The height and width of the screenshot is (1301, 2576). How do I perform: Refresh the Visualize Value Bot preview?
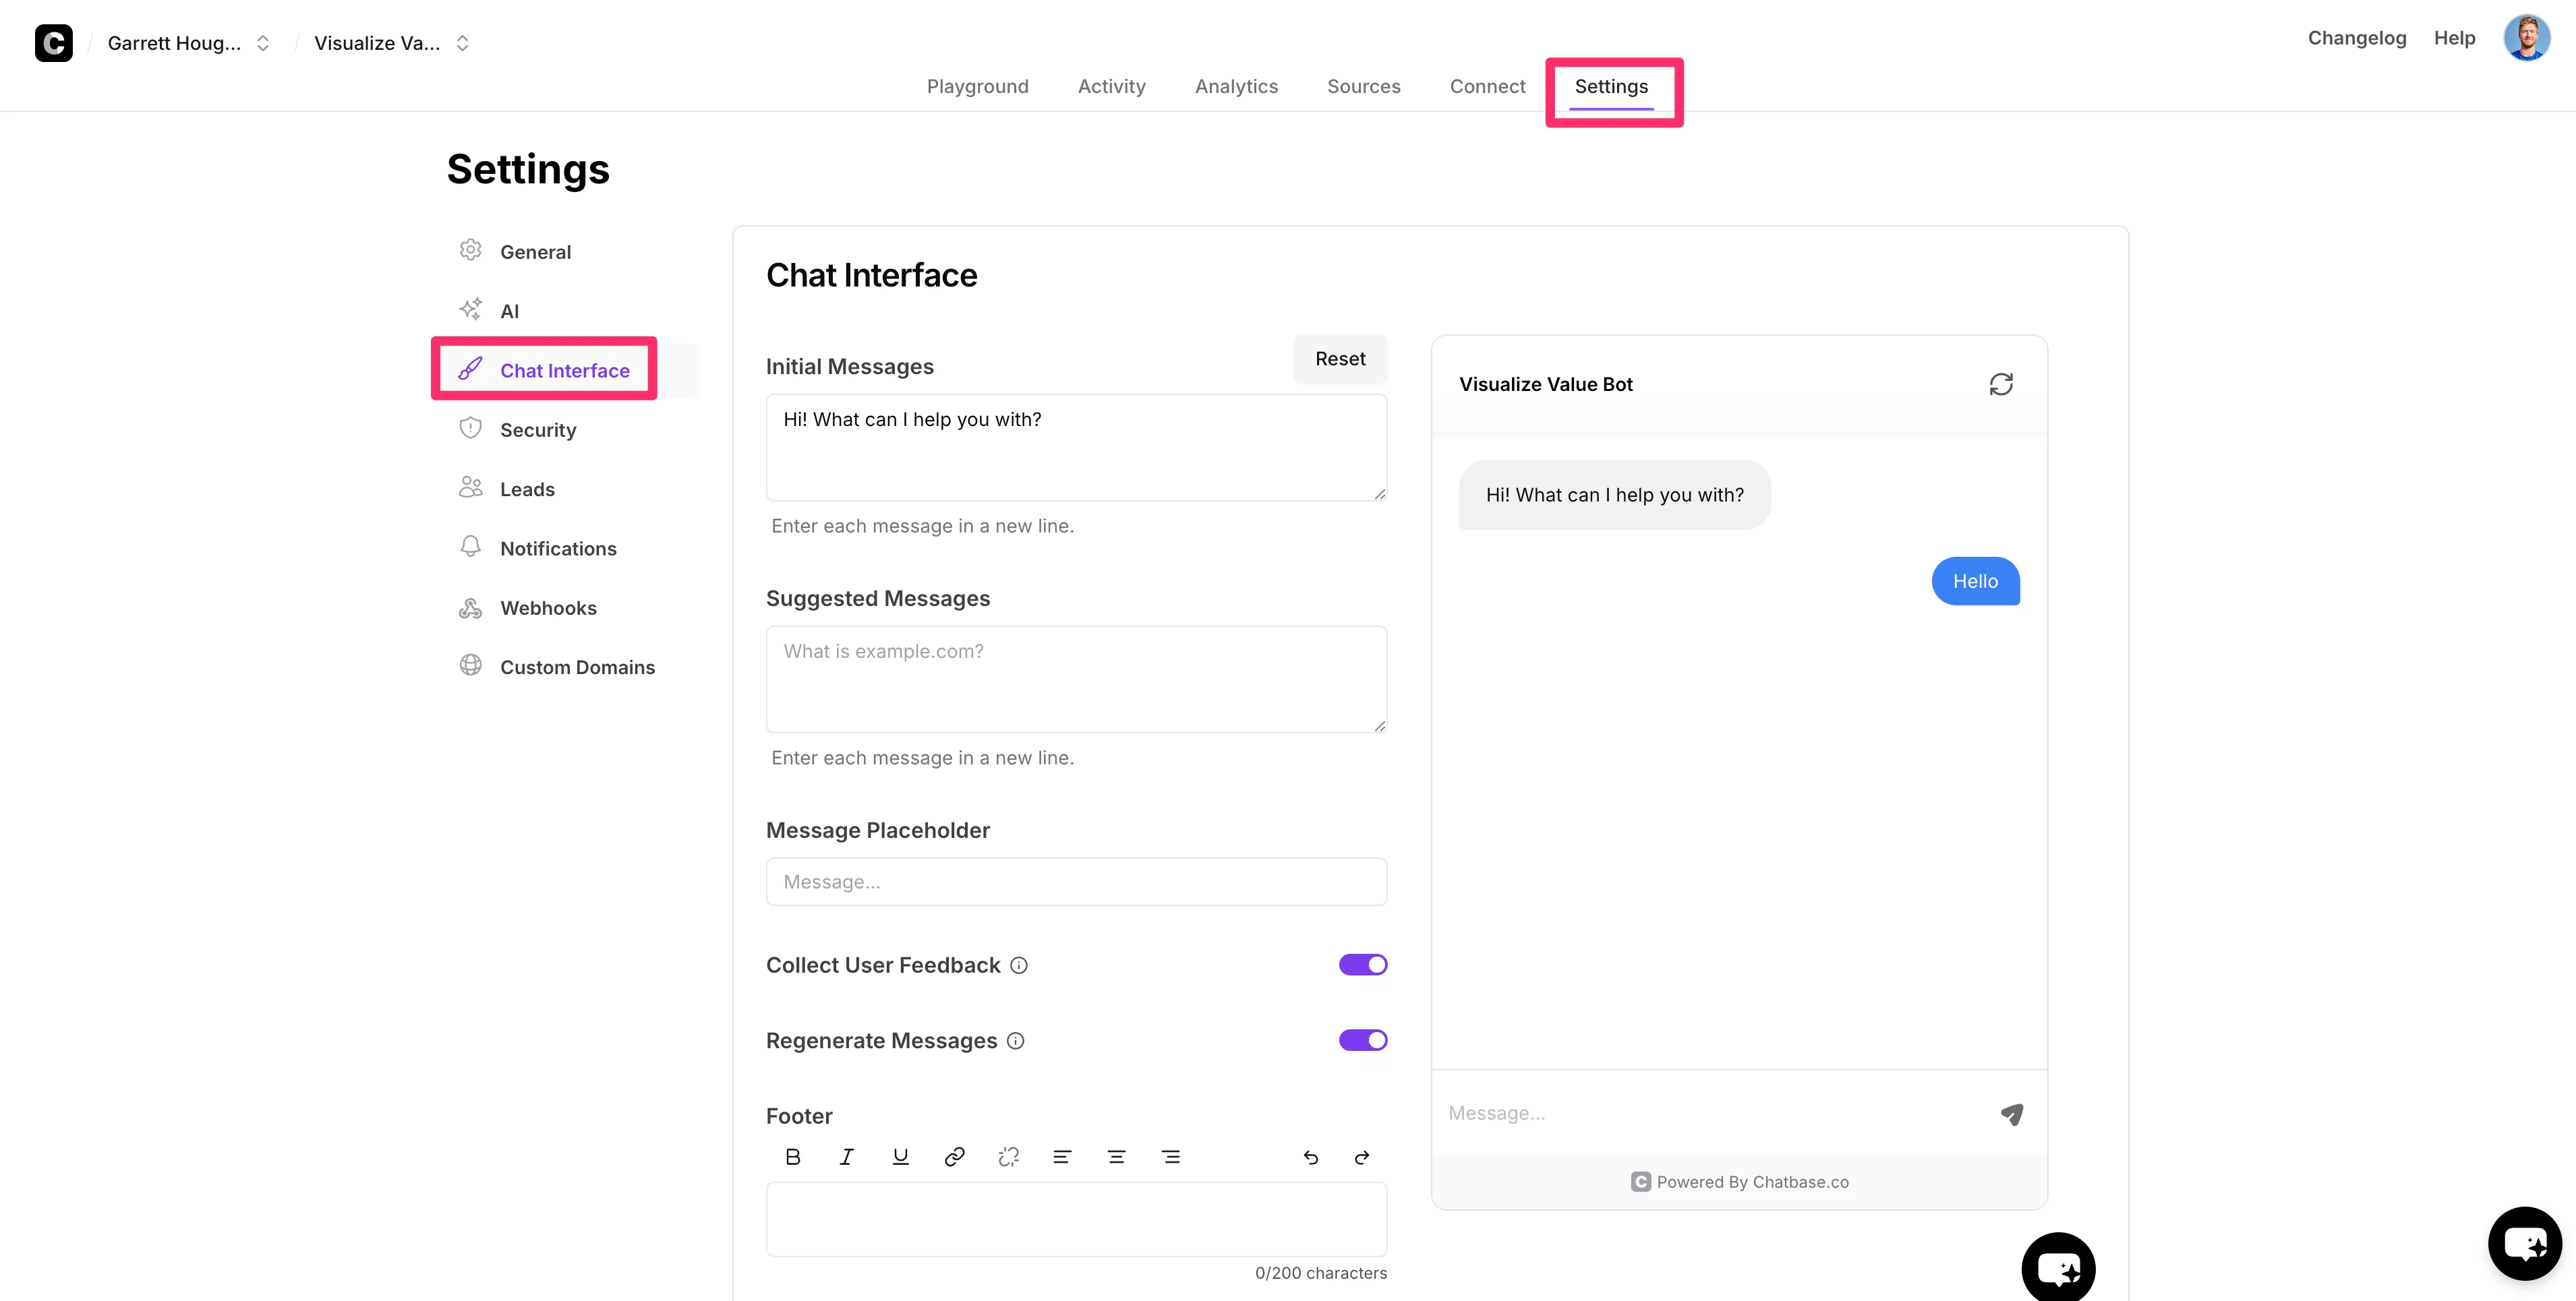point(2000,384)
